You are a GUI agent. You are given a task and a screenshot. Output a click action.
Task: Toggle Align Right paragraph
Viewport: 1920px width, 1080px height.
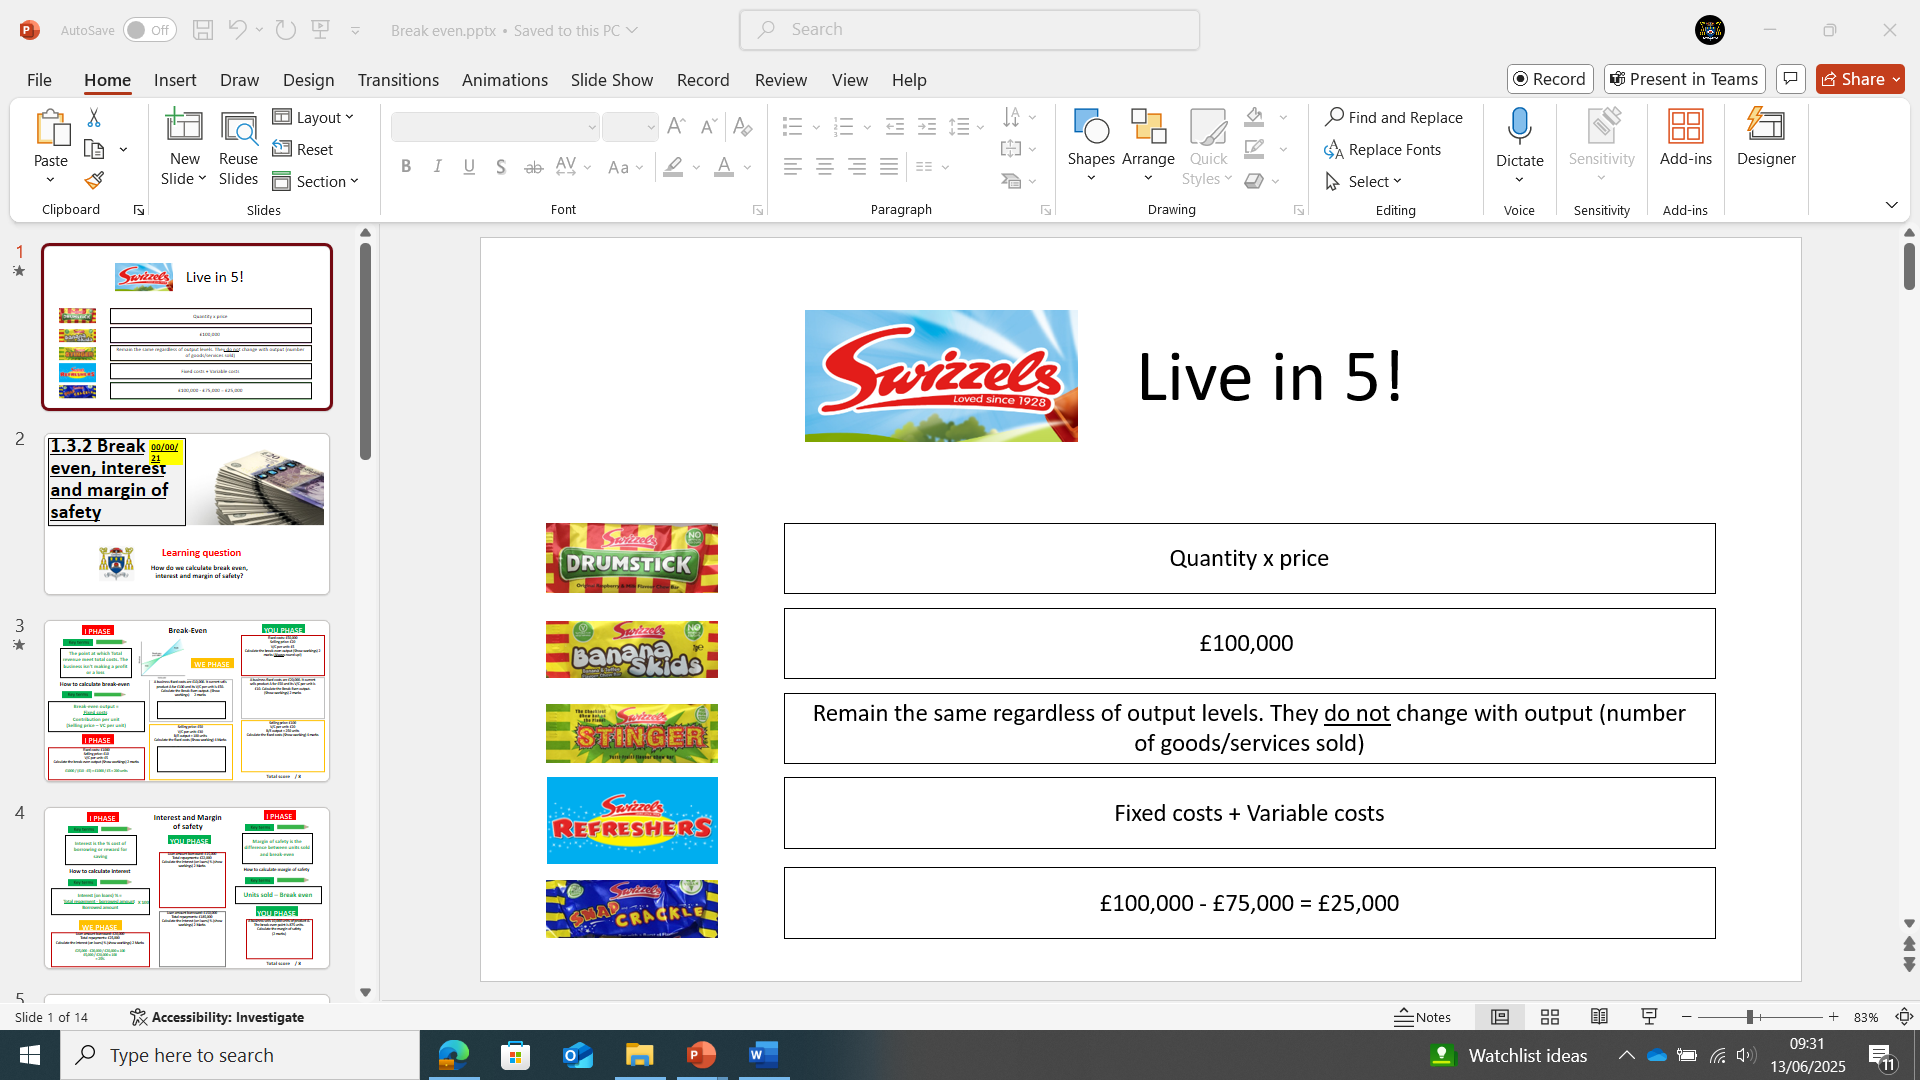pos(857,167)
